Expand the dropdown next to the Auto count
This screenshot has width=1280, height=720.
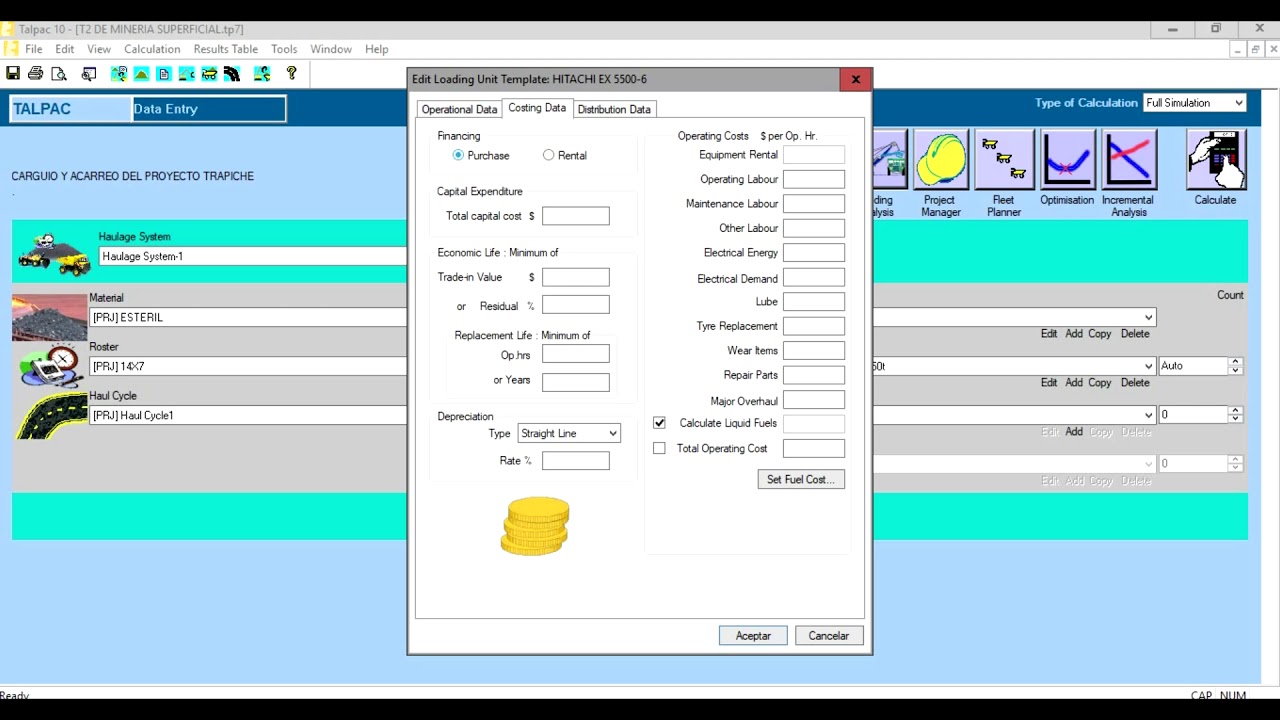(1148, 366)
